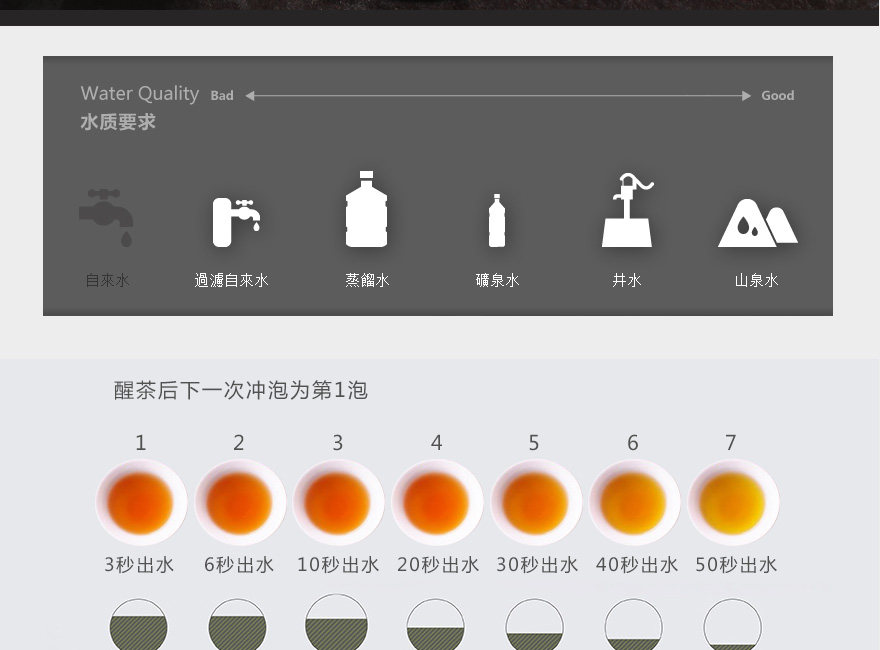This screenshot has width=880, height=650.
Task: Click the '3秒出水' label
Action: (x=139, y=565)
